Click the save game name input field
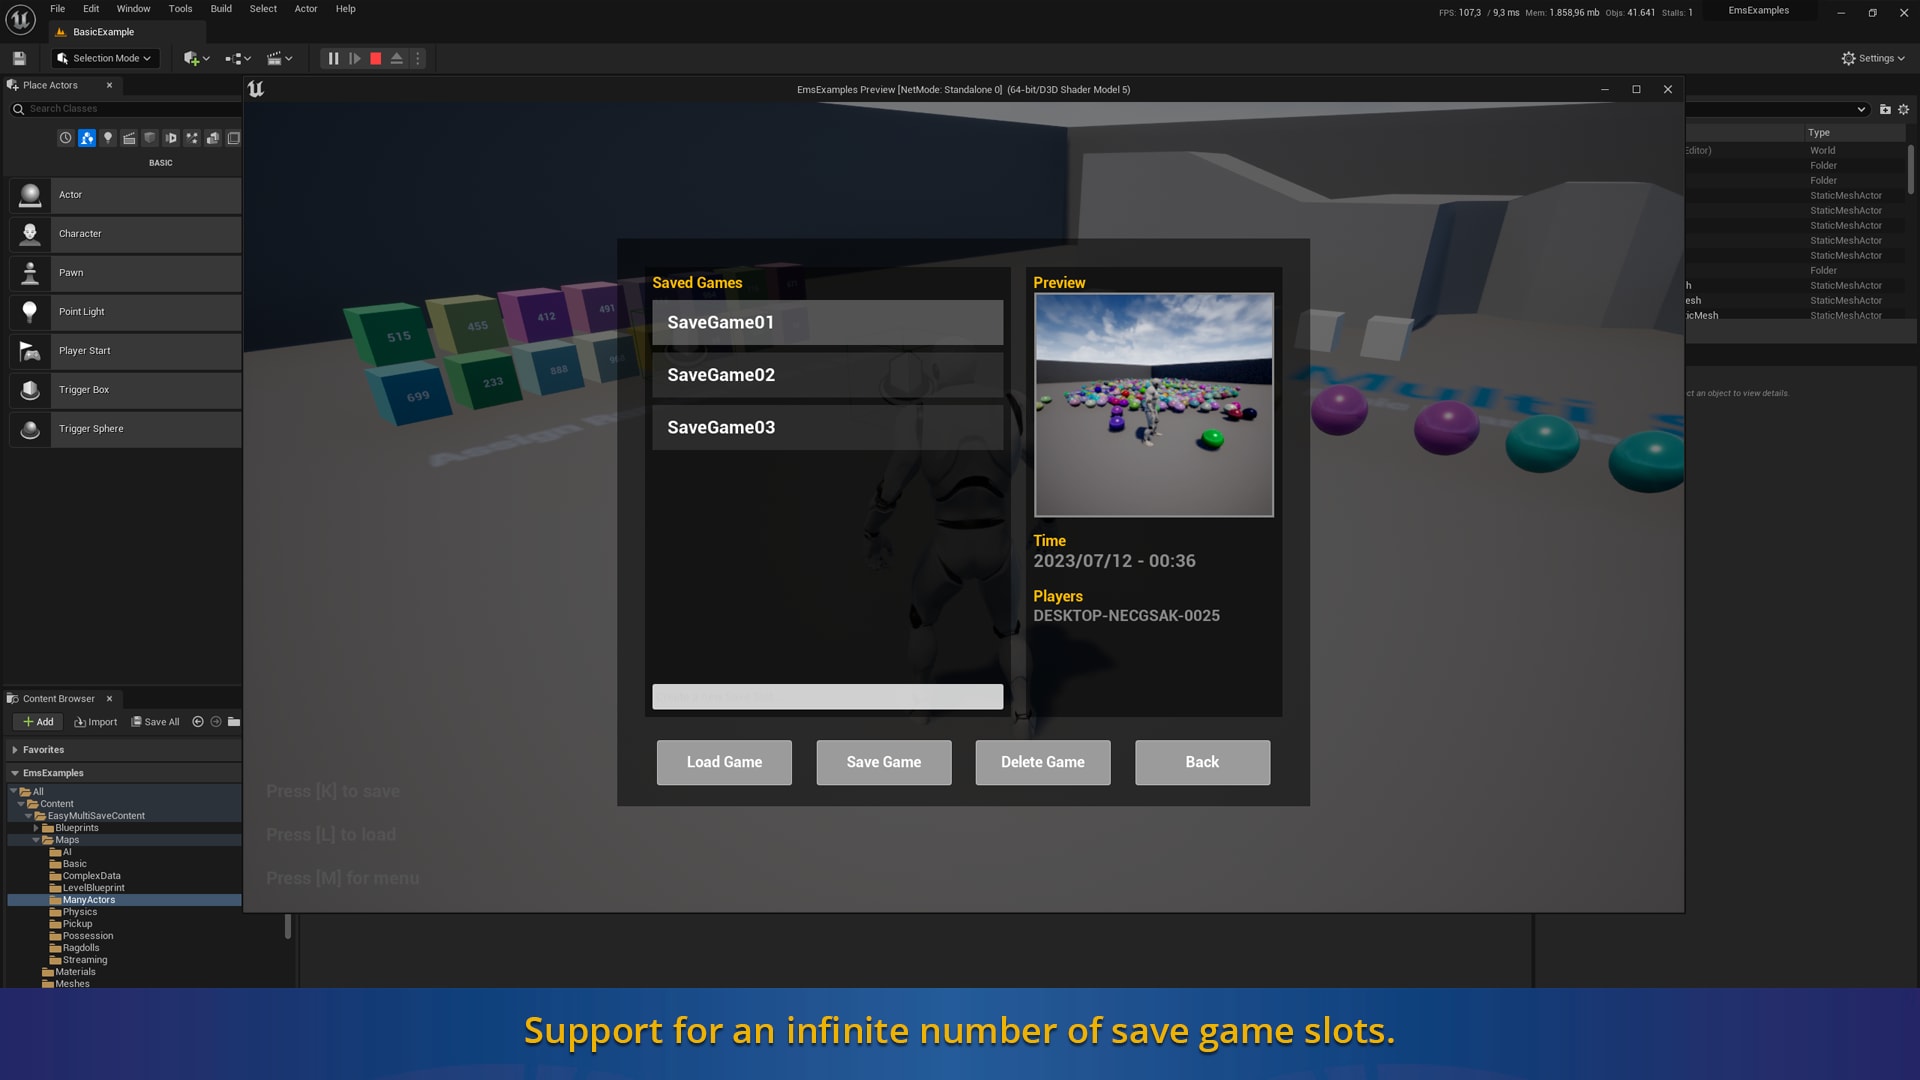This screenshot has width=1920, height=1080. point(828,696)
